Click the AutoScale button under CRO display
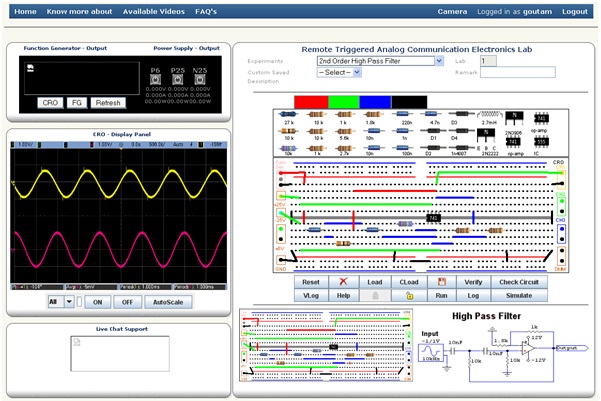The height and width of the screenshot is (401, 601). 168,301
